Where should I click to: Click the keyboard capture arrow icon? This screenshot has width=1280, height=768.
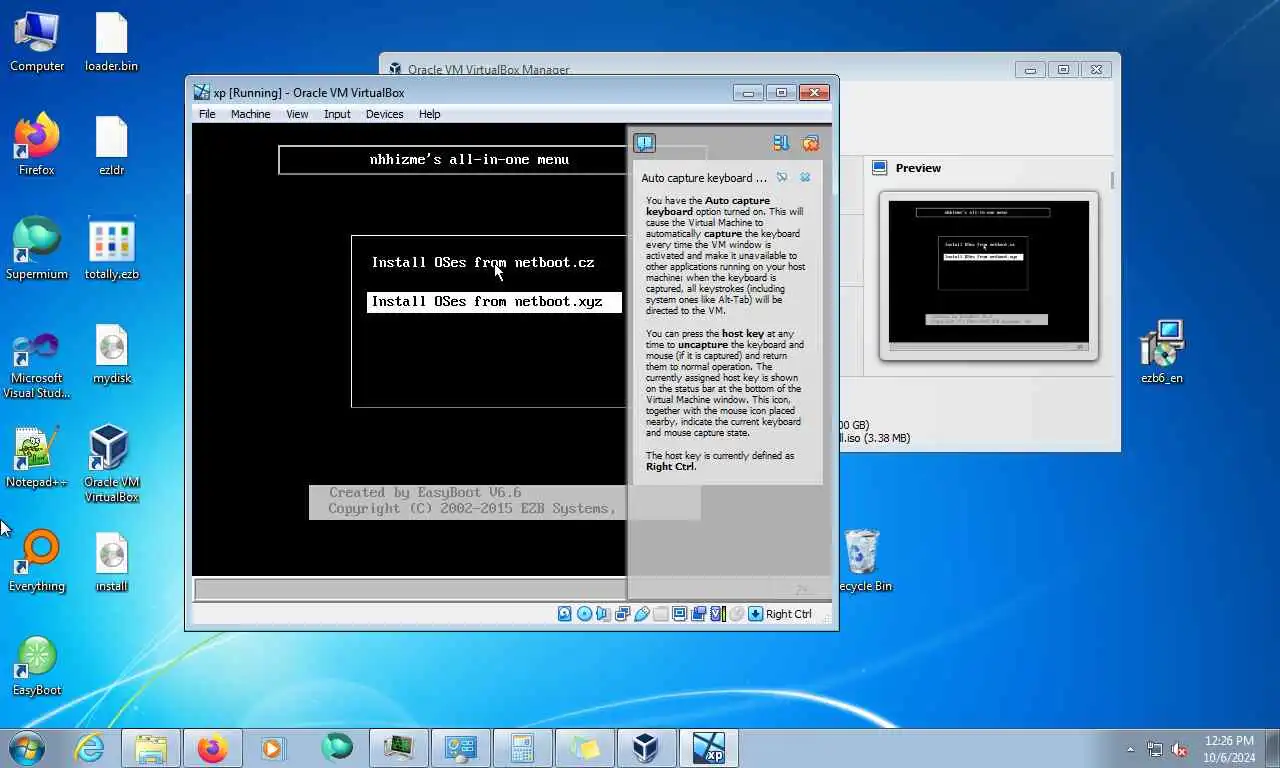click(755, 614)
